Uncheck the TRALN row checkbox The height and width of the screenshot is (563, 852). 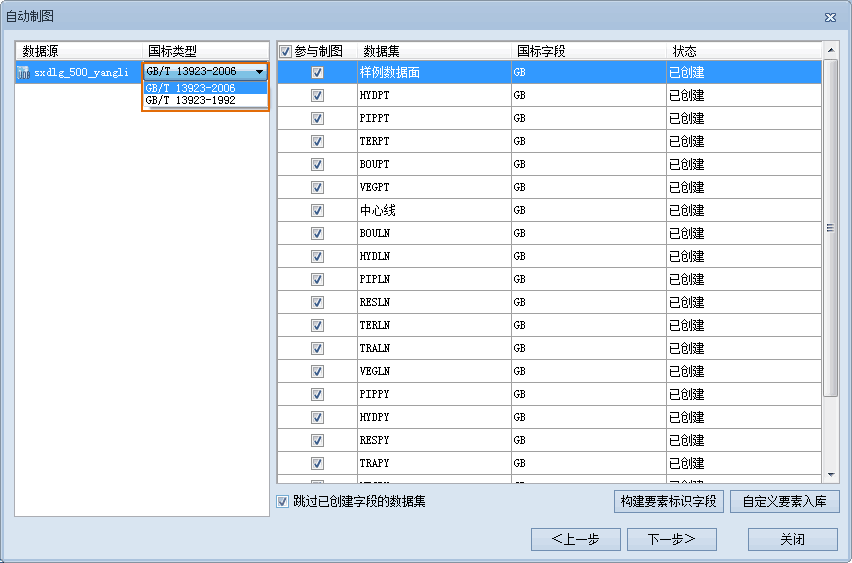[317, 348]
